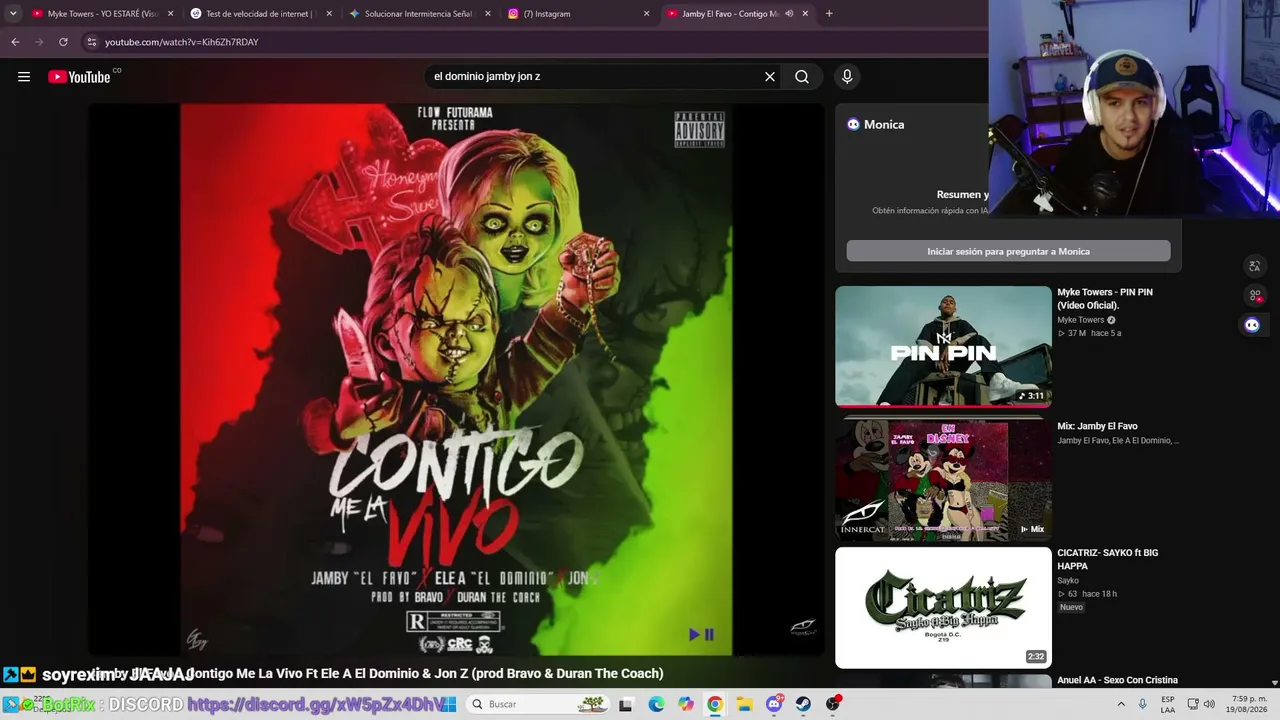Open Copilot from the taskbar
Viewport: 1280px width, 720px height.
pos(686,704)
